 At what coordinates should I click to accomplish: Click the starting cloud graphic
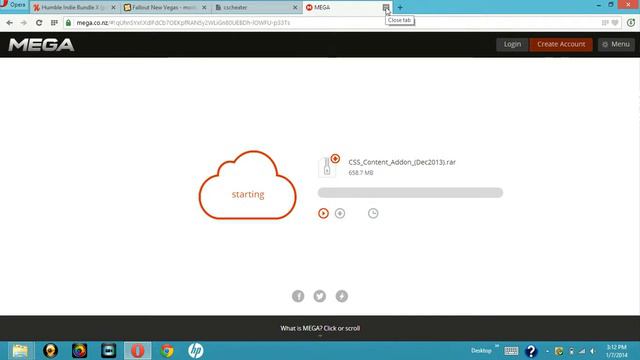coord(247,185)
